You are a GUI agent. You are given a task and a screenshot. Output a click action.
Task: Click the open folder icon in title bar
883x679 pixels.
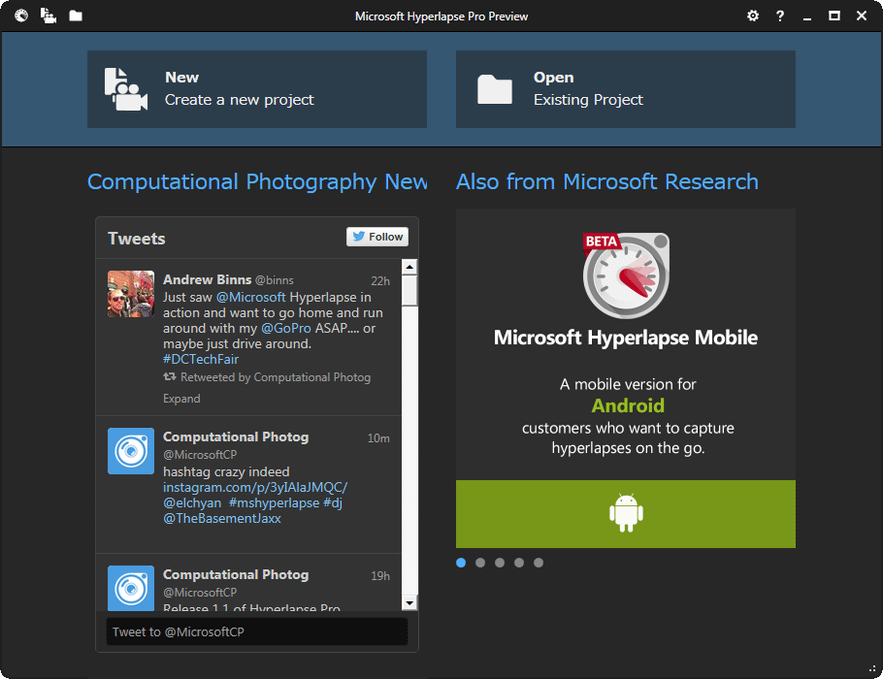point(75,16)
